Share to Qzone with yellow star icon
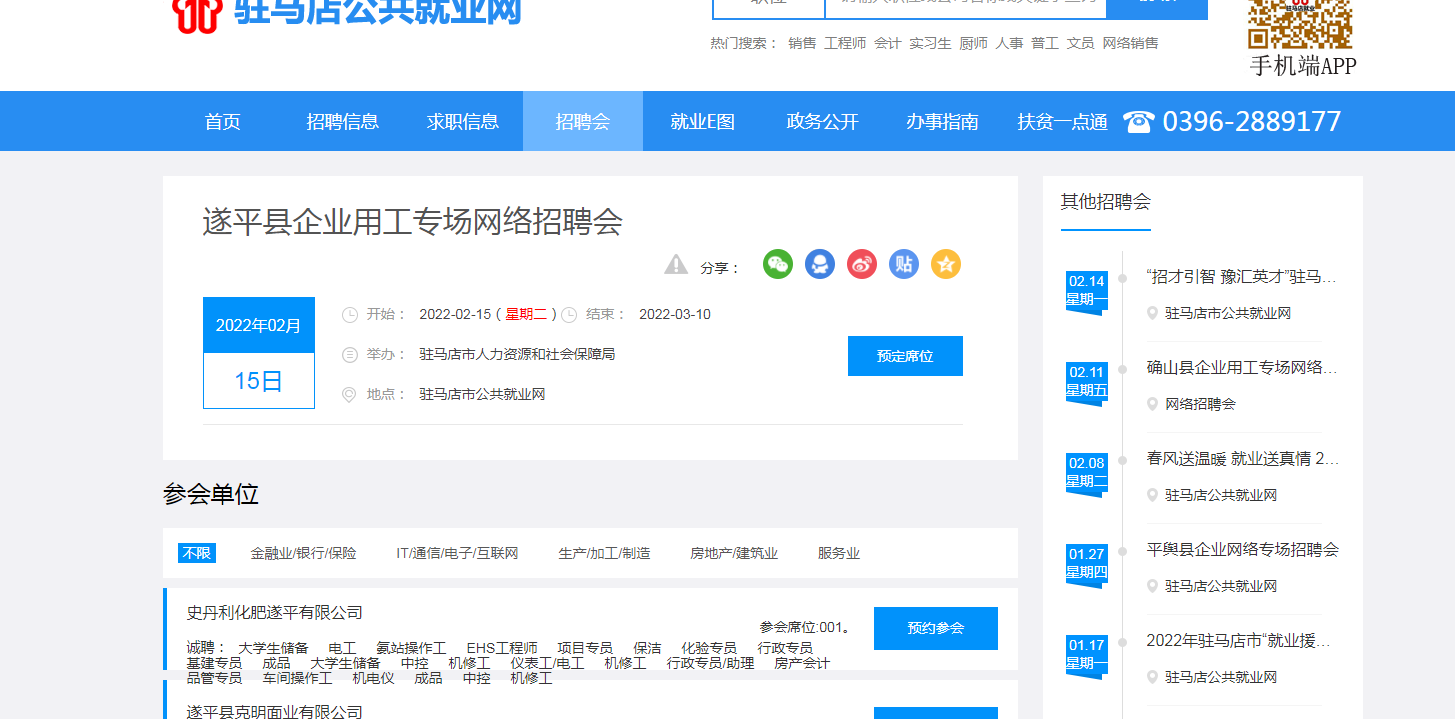The width and height of the screenshot is (1455, 719). click(946, 264)
